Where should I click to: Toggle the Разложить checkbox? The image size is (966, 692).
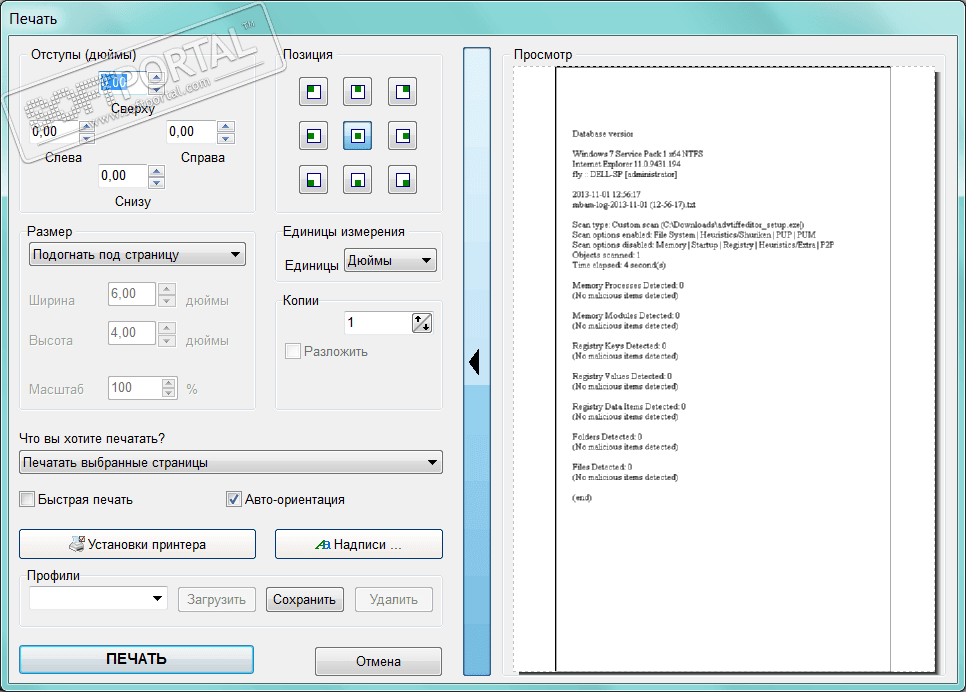[x=293, y=351]
